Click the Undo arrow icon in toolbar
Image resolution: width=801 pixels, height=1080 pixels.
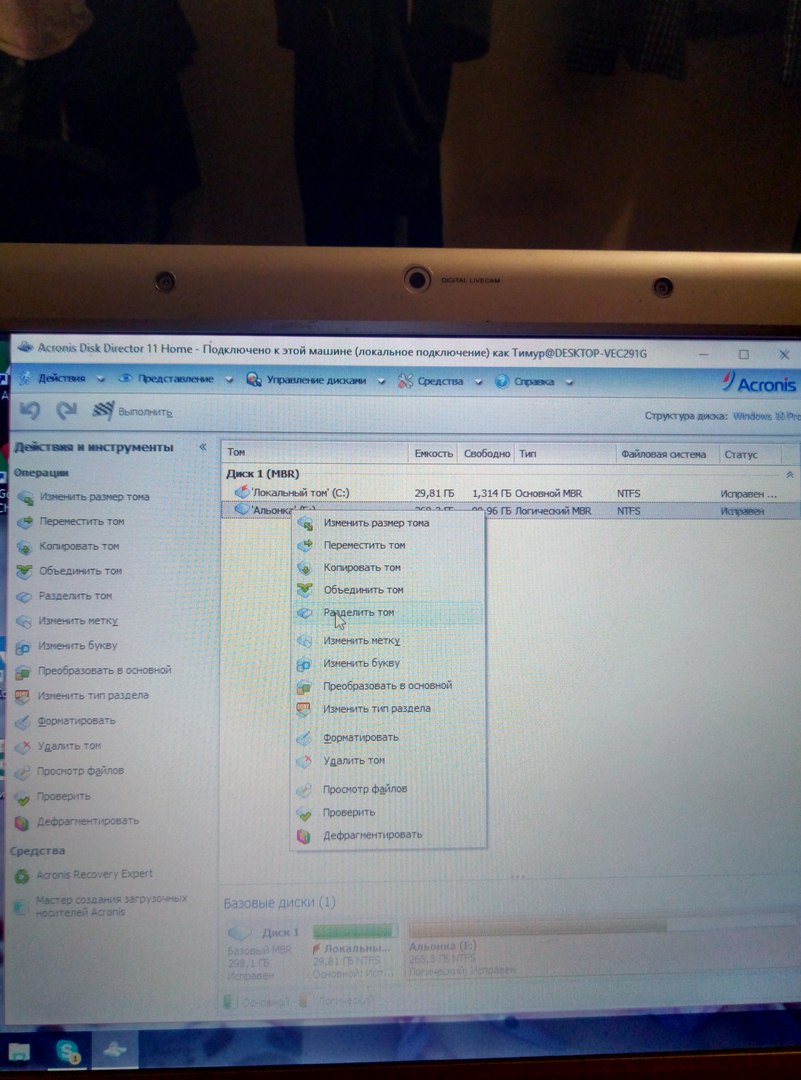[x=30, y=411]
